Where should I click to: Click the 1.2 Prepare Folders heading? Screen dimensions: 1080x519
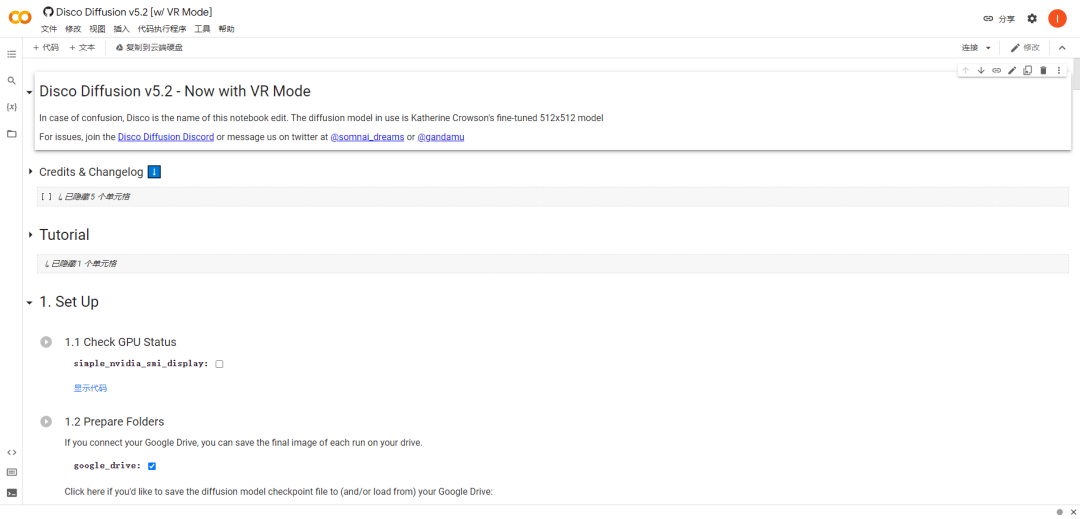pos(114,421)
